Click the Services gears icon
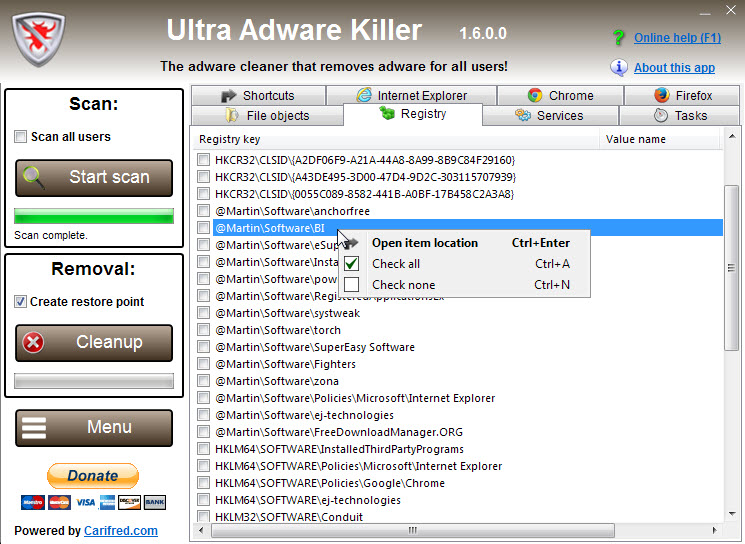The image size is (745, 544). (x=523, y=115)
